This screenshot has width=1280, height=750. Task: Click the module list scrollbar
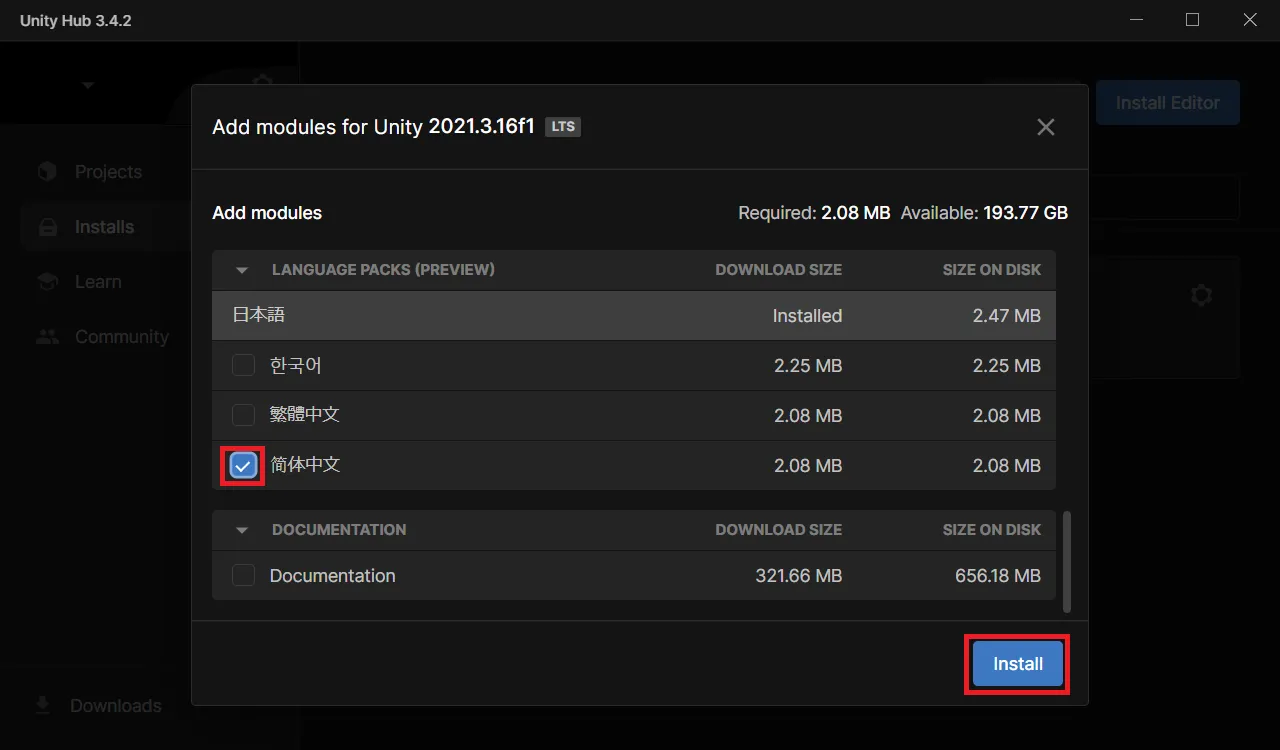click(x=1066, y=562)
